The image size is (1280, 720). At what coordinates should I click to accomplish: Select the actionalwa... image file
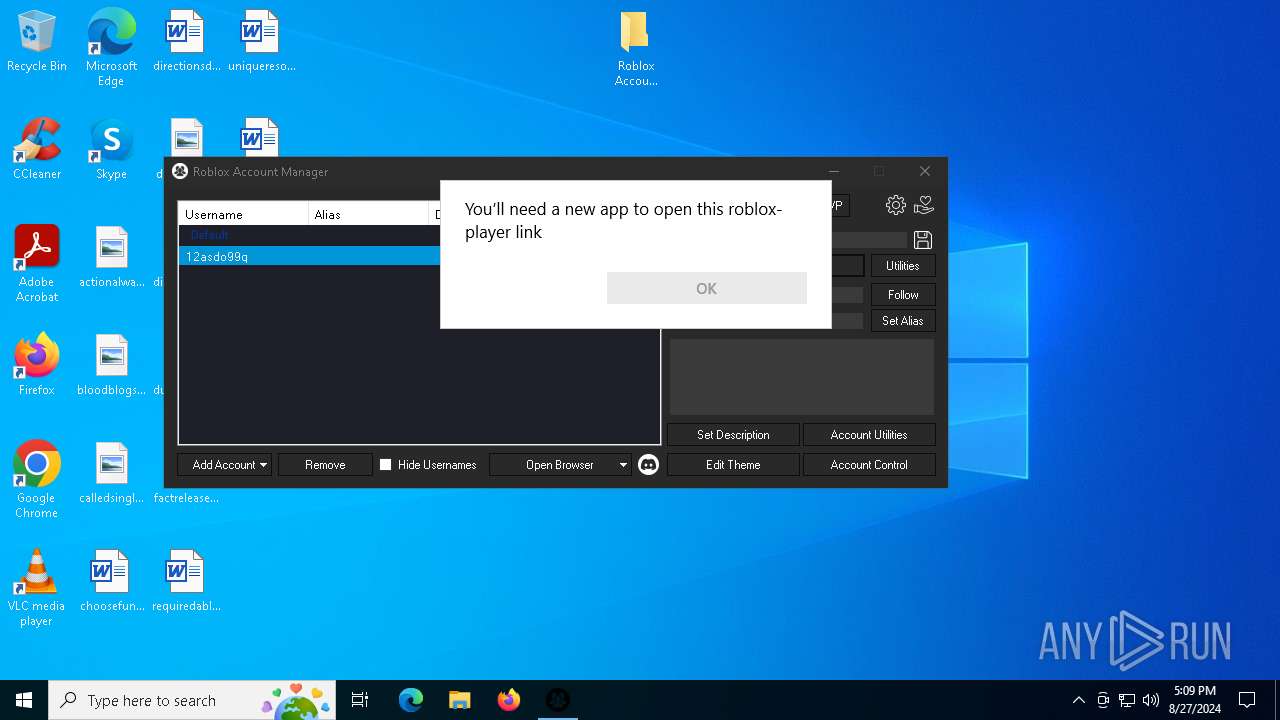click(x=112, y=258)
